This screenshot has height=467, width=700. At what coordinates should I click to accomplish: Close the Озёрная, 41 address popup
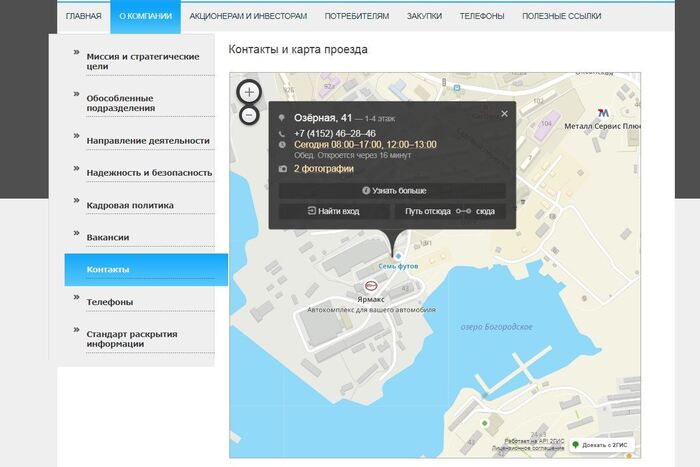click(x=504, y=114)
